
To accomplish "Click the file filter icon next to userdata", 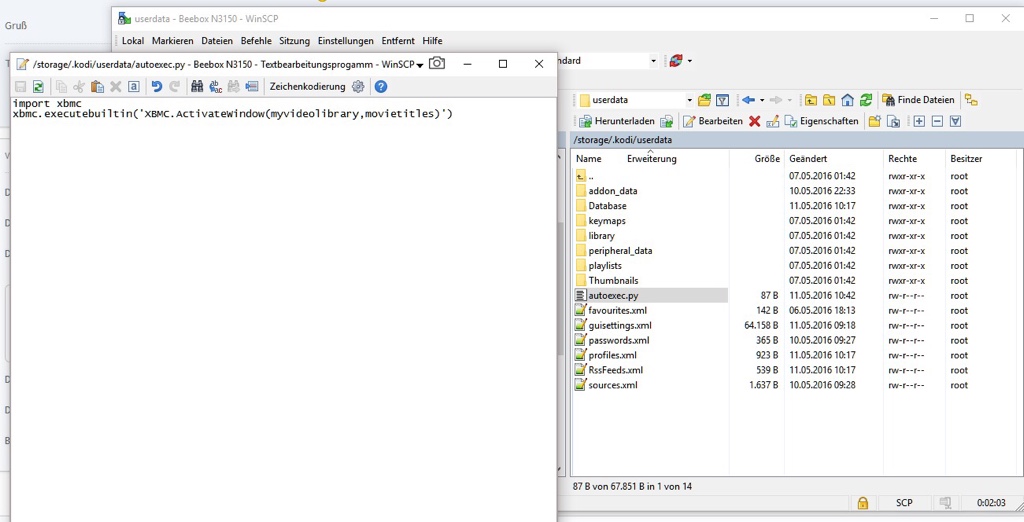I will coord(722,100).
